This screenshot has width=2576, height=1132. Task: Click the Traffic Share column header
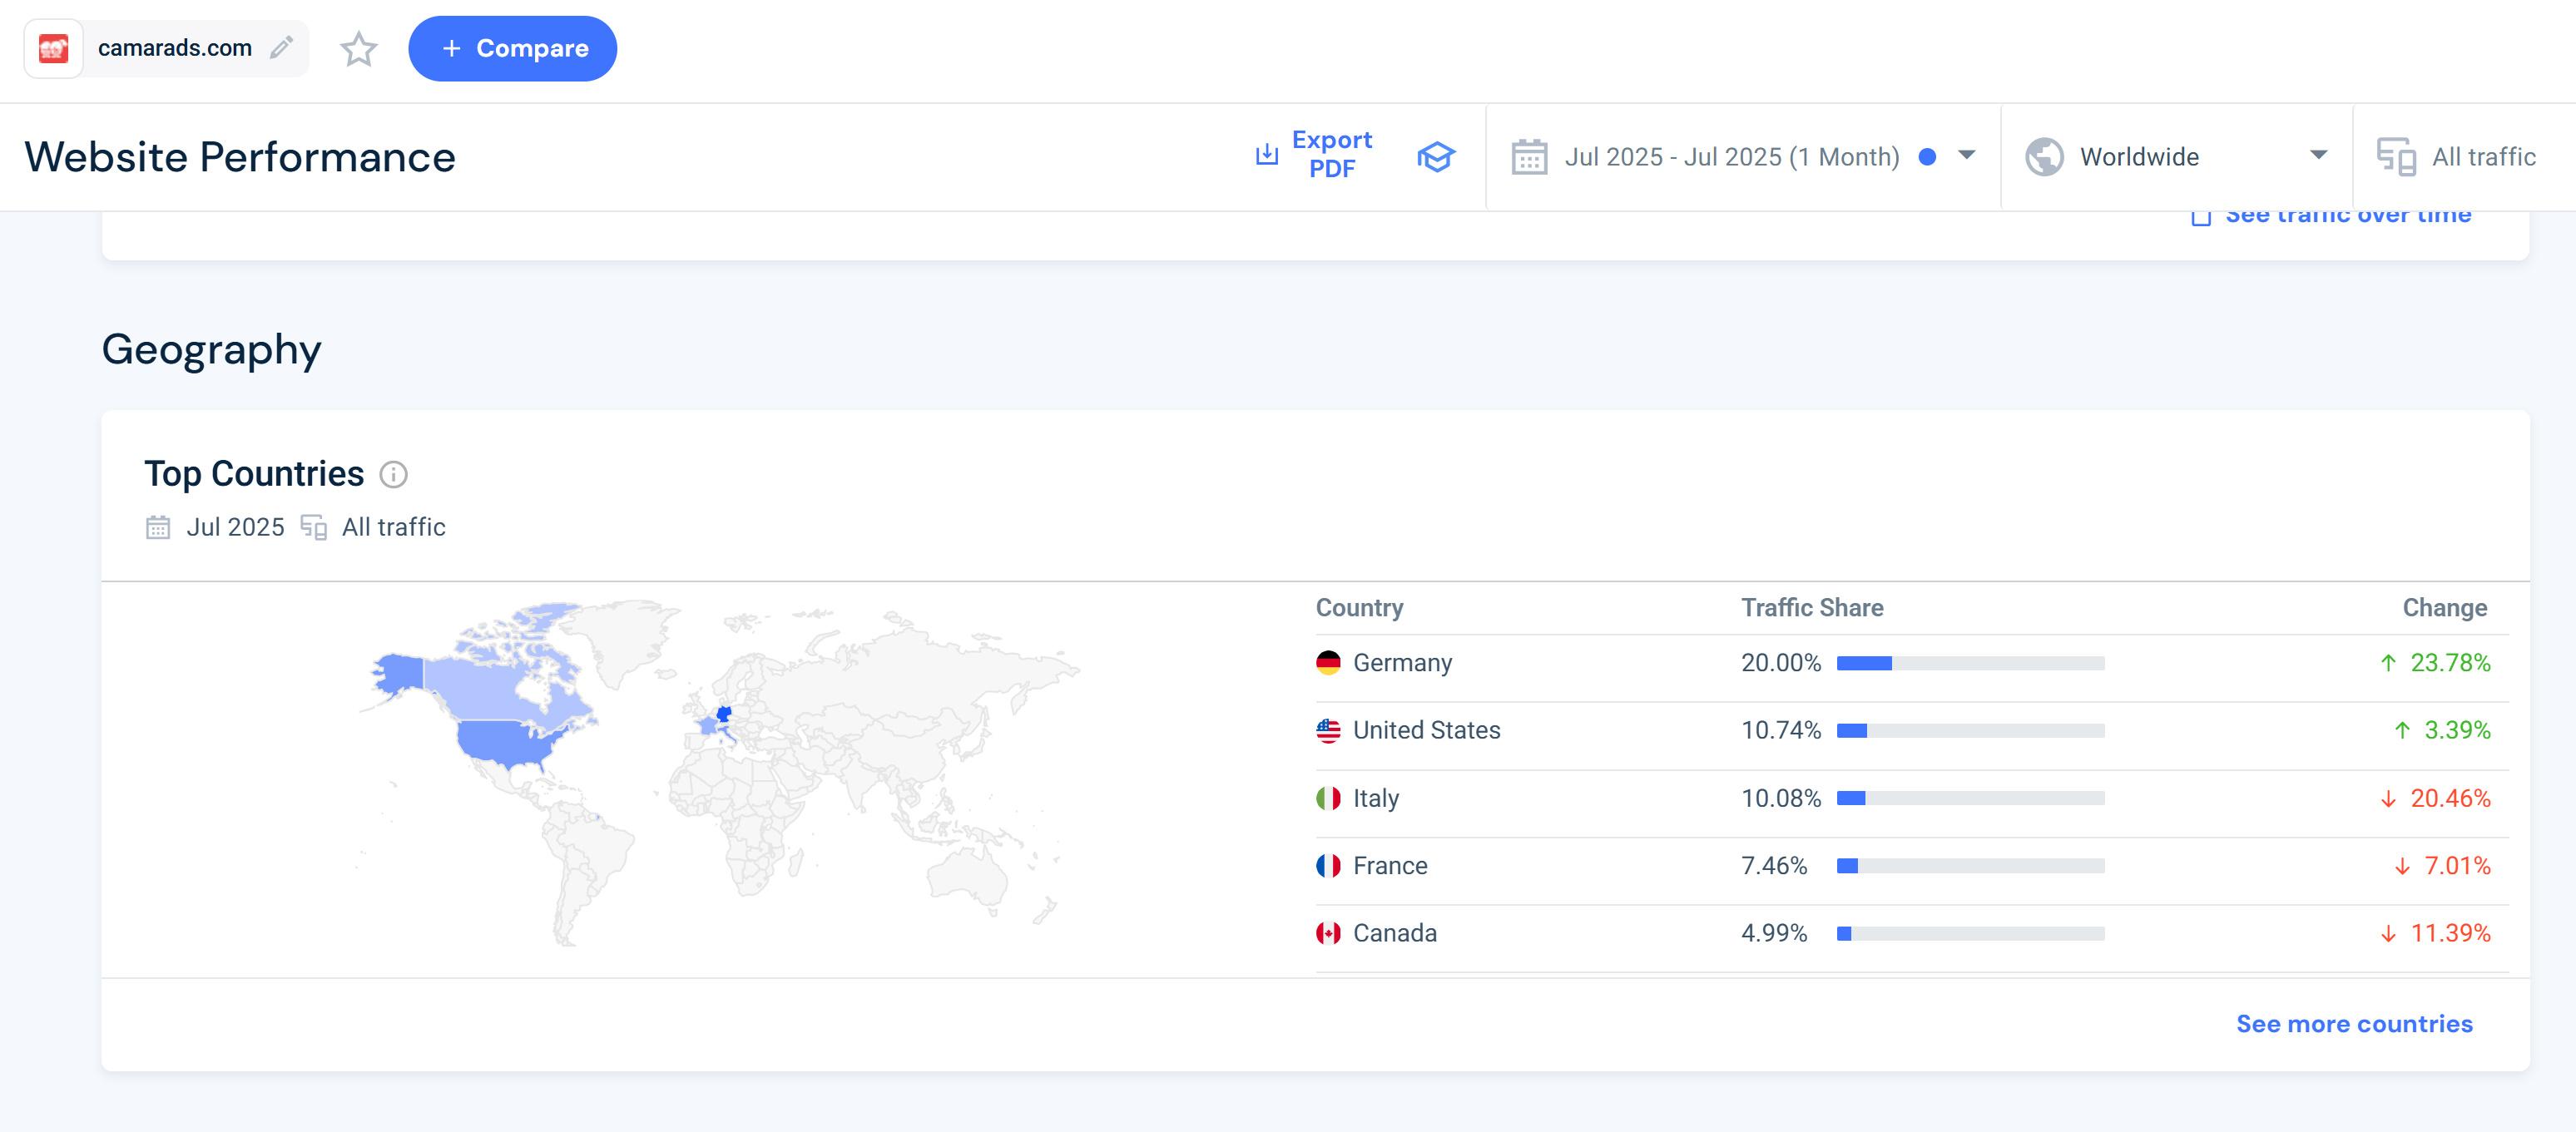1811,608
